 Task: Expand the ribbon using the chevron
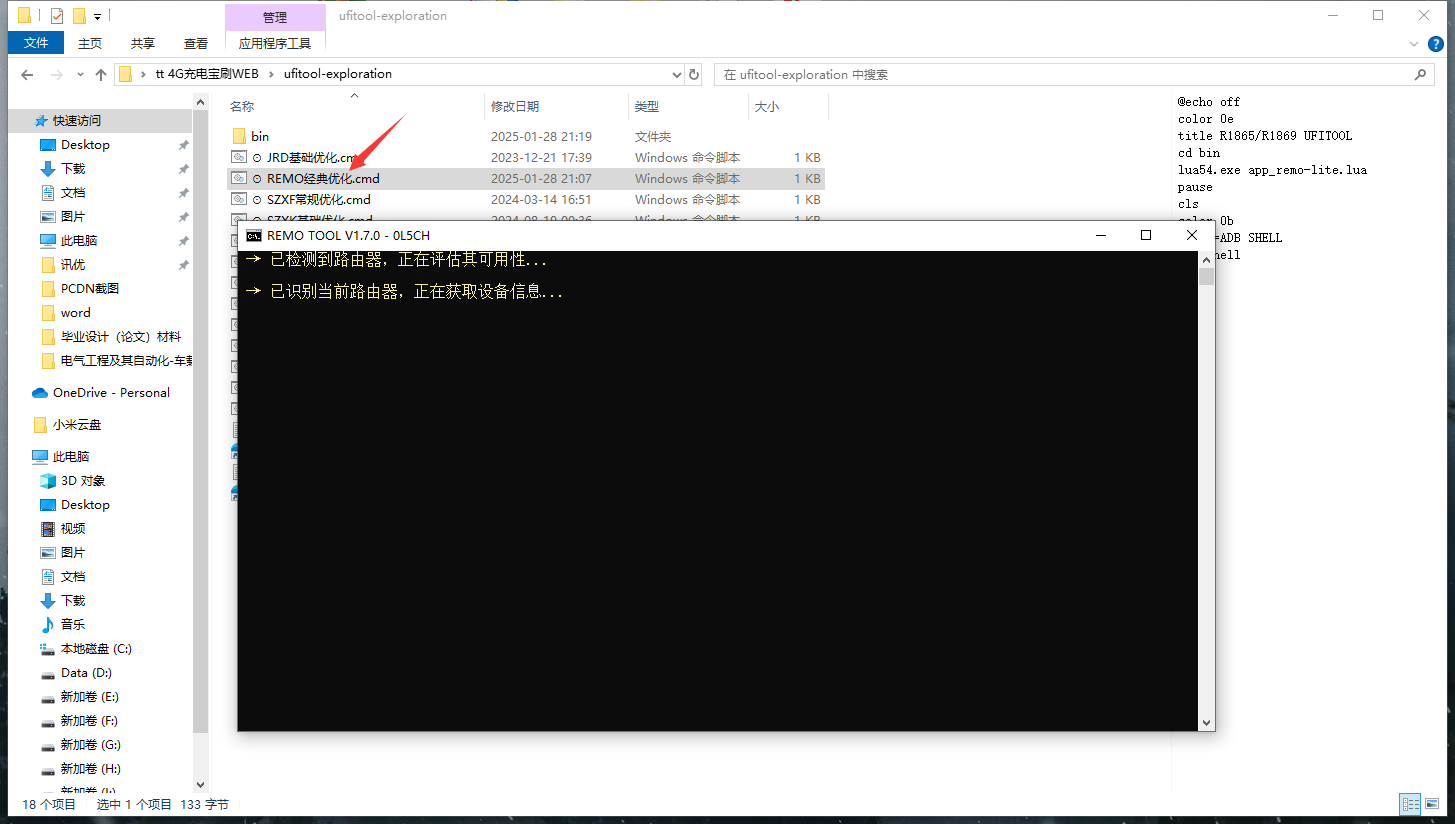pyautogui.click(x=1413, y=44)
